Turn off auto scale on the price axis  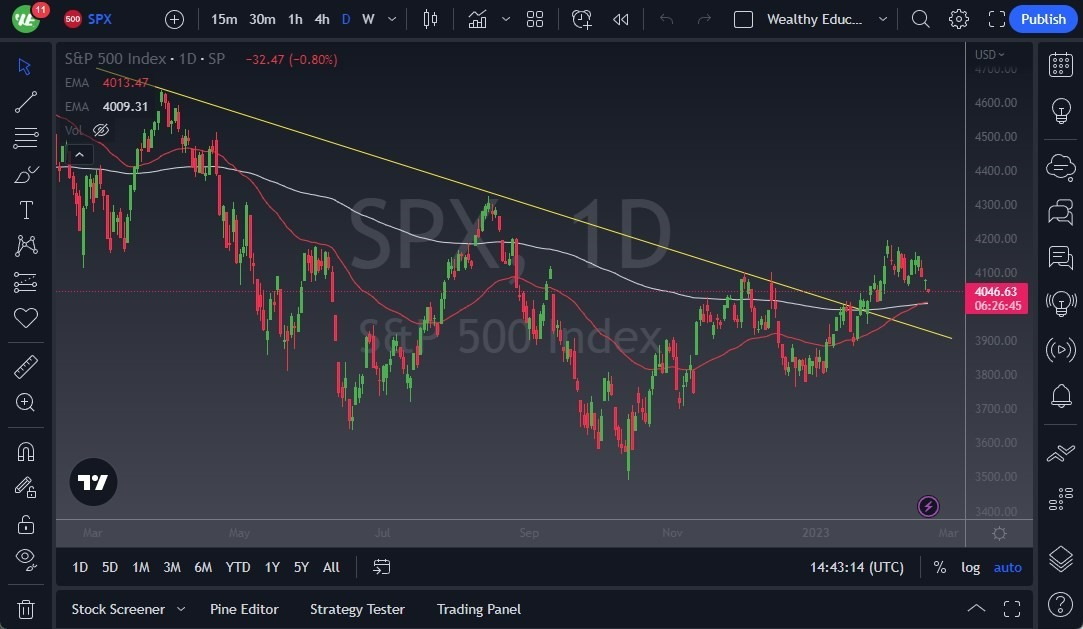(1007, 567)
